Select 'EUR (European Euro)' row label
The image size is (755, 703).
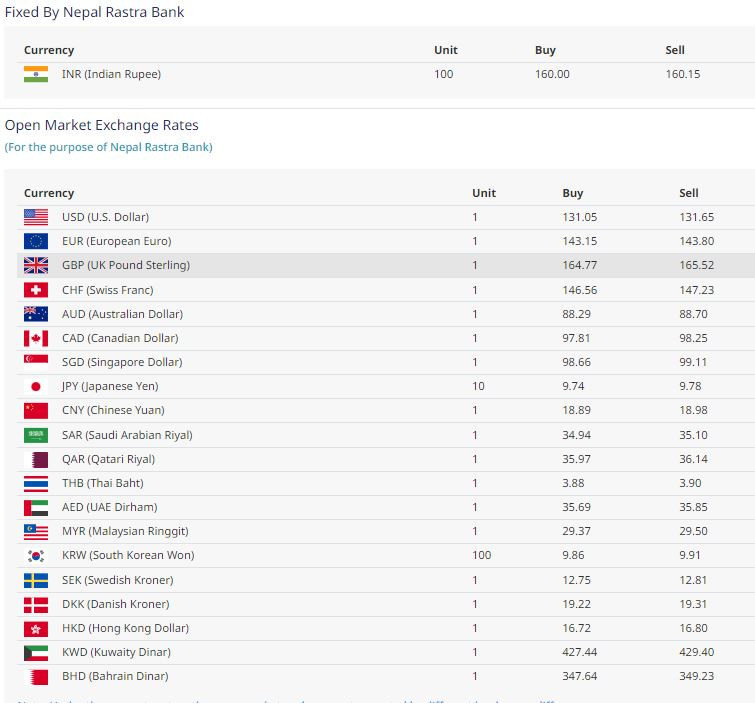(117, 241)
